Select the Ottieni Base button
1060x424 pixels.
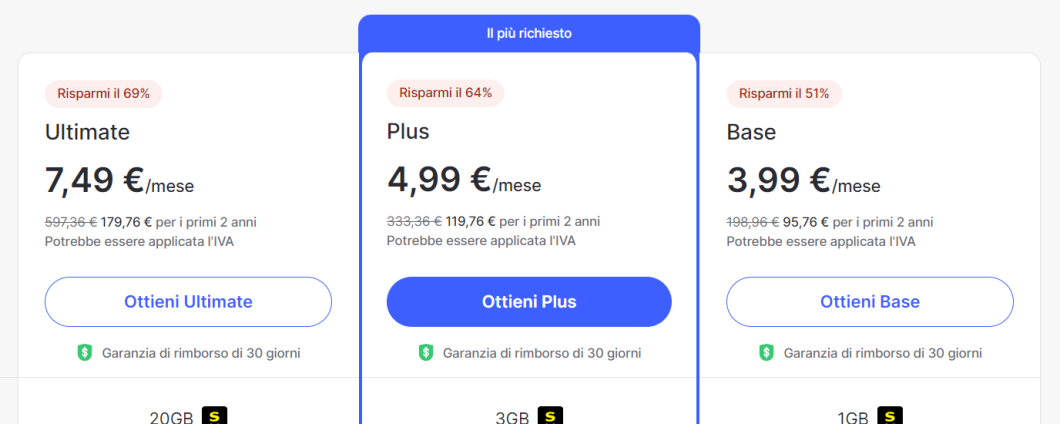click(x=869, y=302)
